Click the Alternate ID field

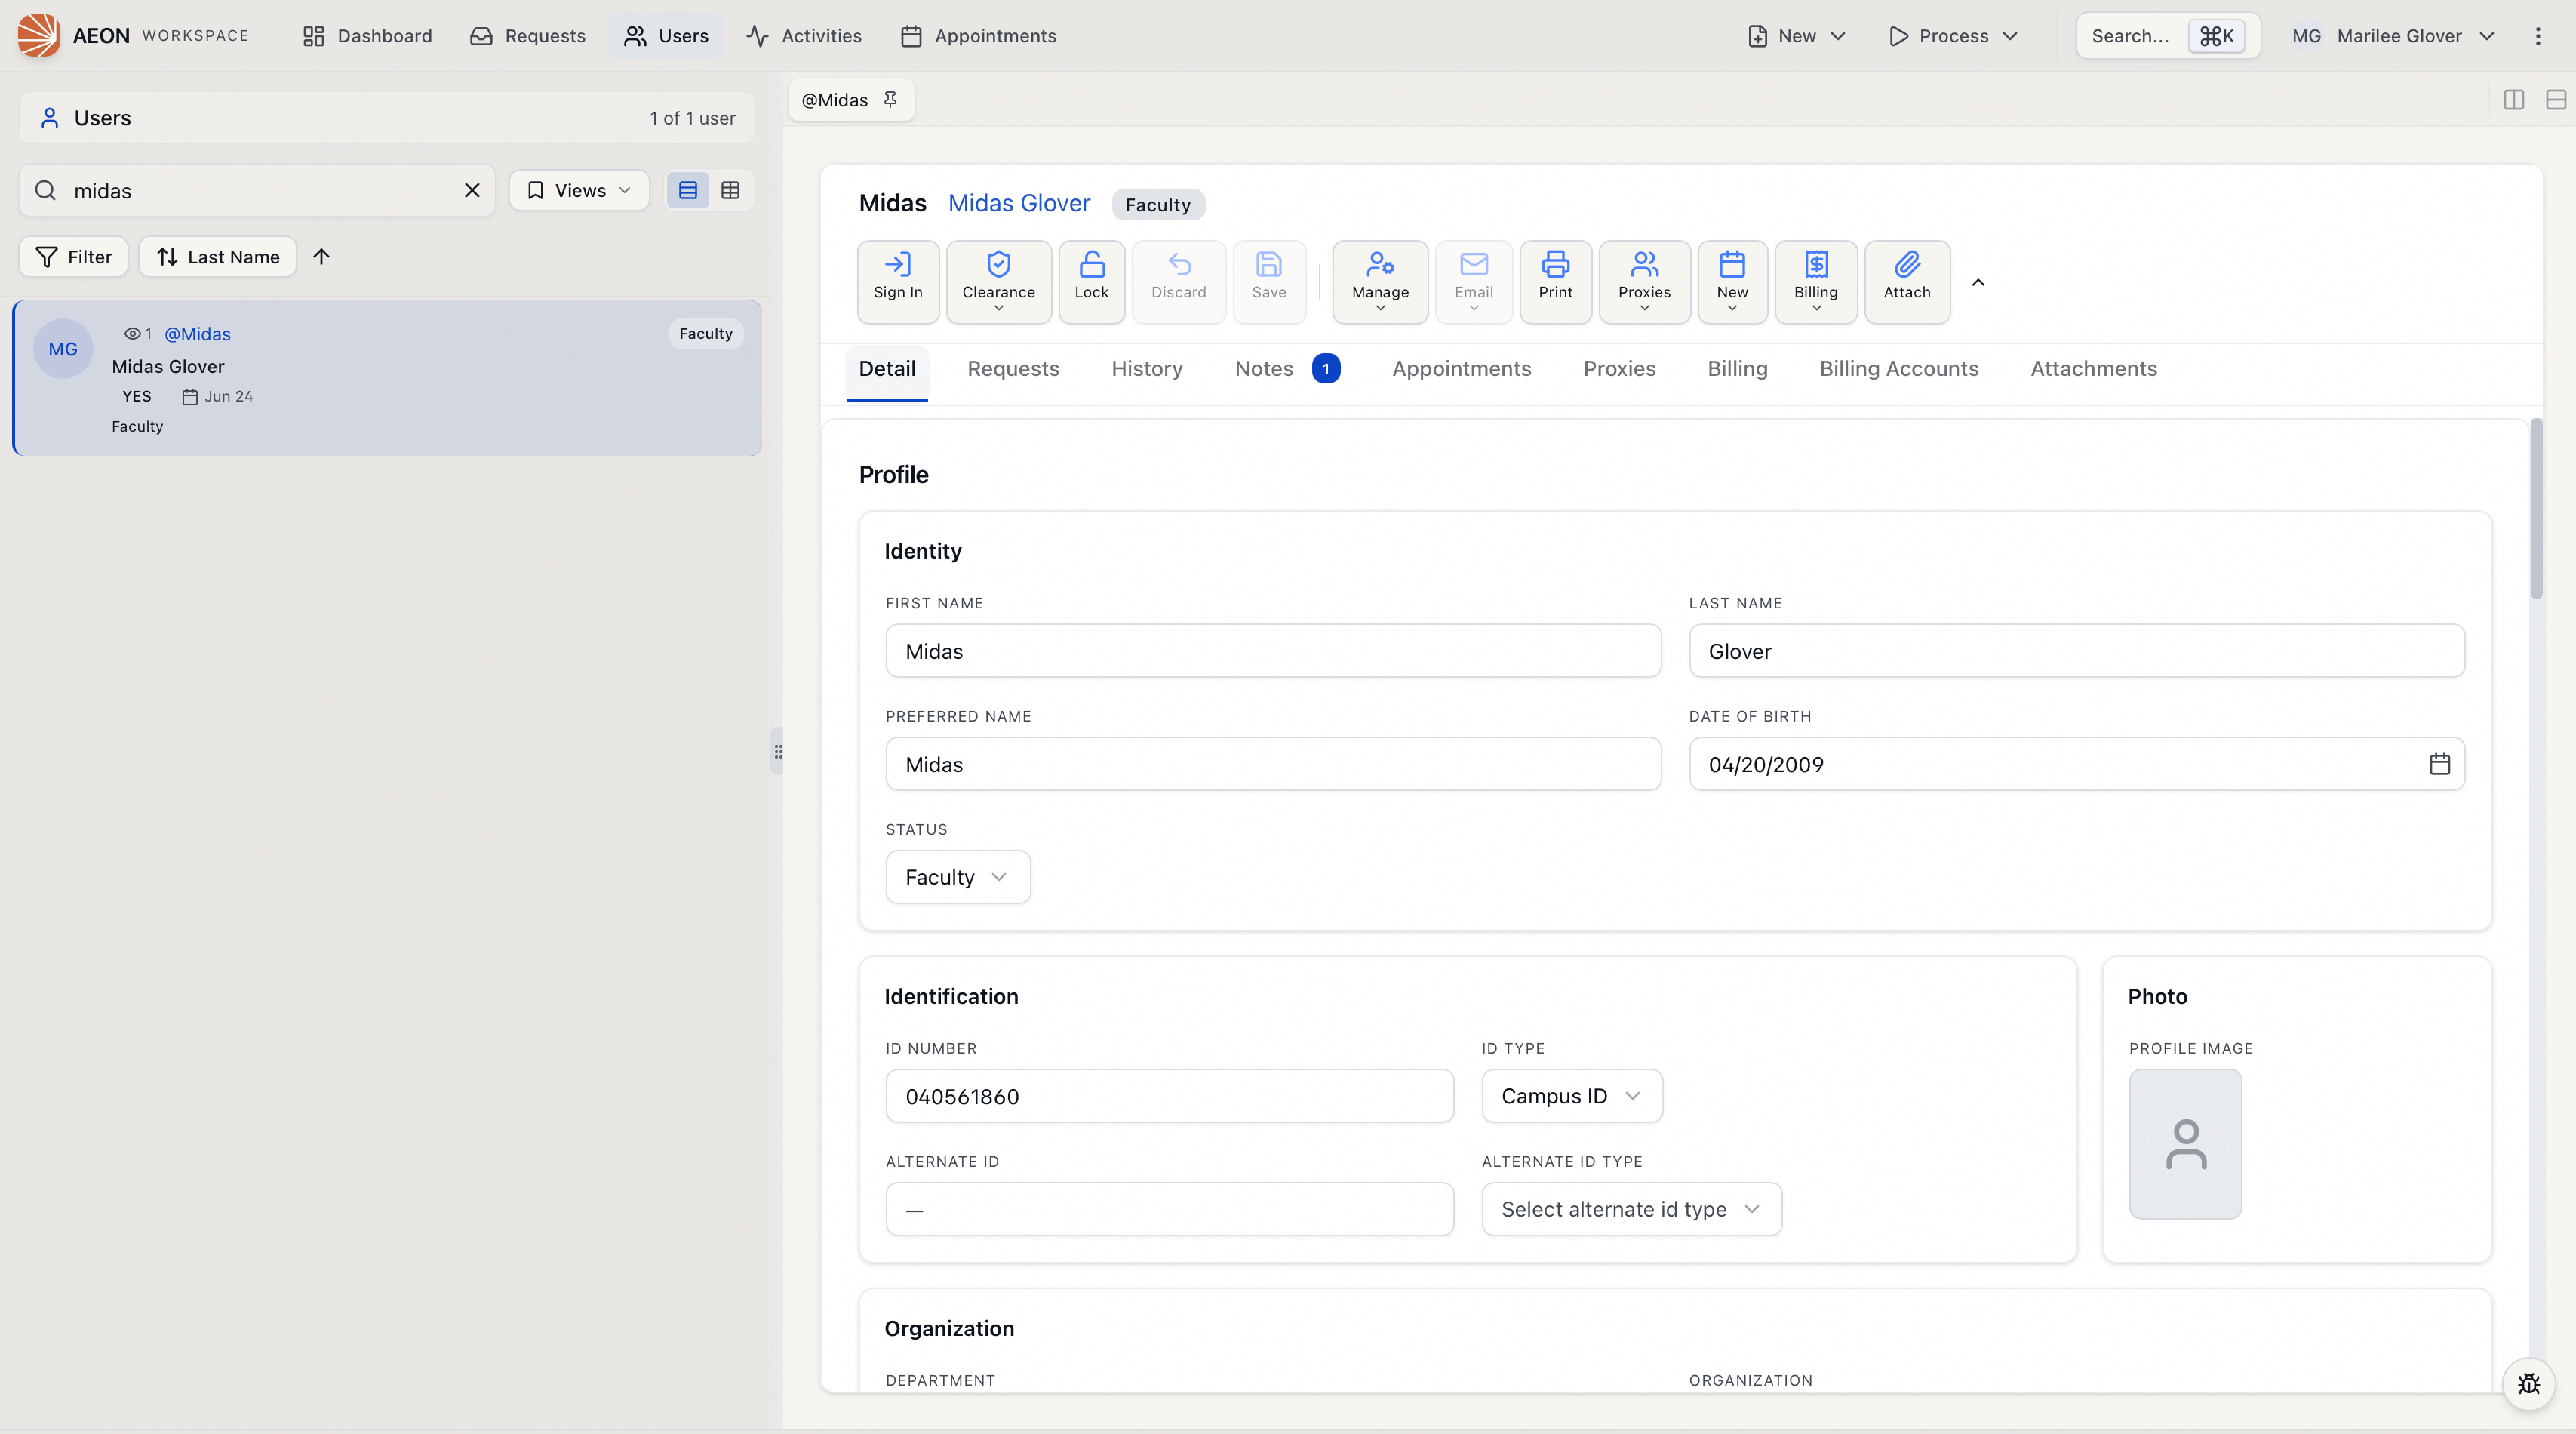1169,1209
